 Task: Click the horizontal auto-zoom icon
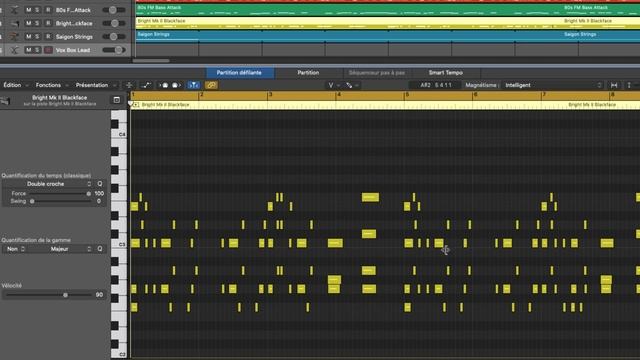point(614,85)
